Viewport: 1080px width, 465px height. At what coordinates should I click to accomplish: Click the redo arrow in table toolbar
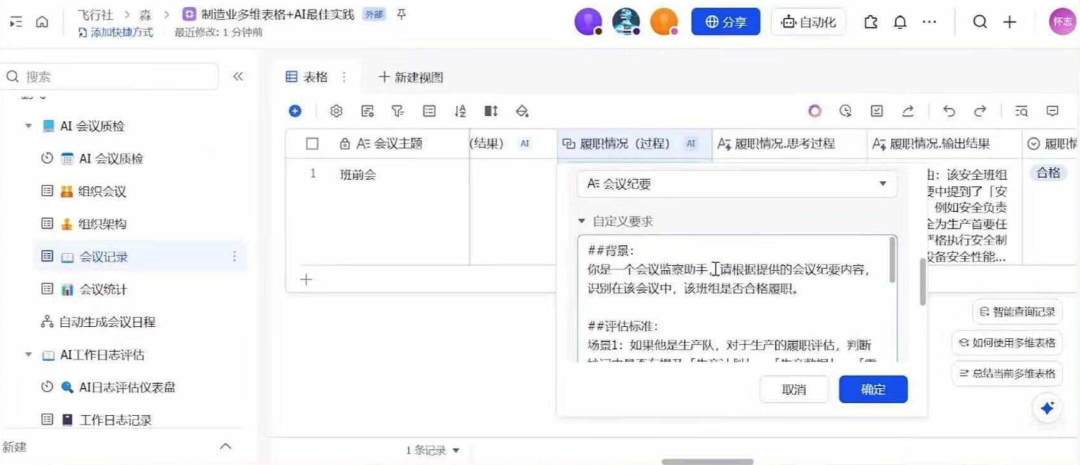pos(980,111)
